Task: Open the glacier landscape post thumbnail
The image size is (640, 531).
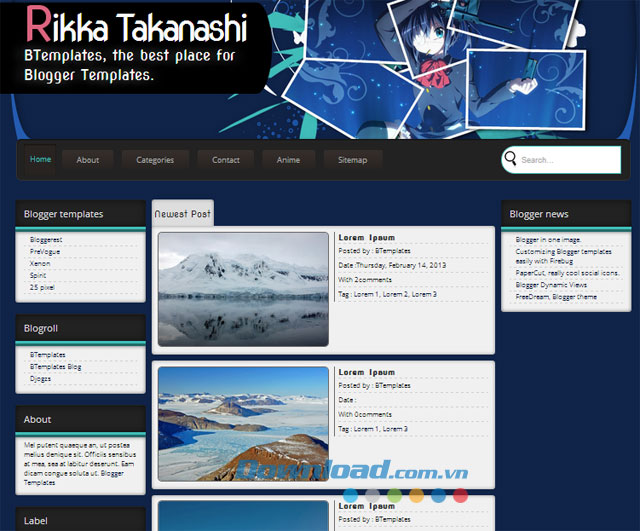Action: click(243, 423)
